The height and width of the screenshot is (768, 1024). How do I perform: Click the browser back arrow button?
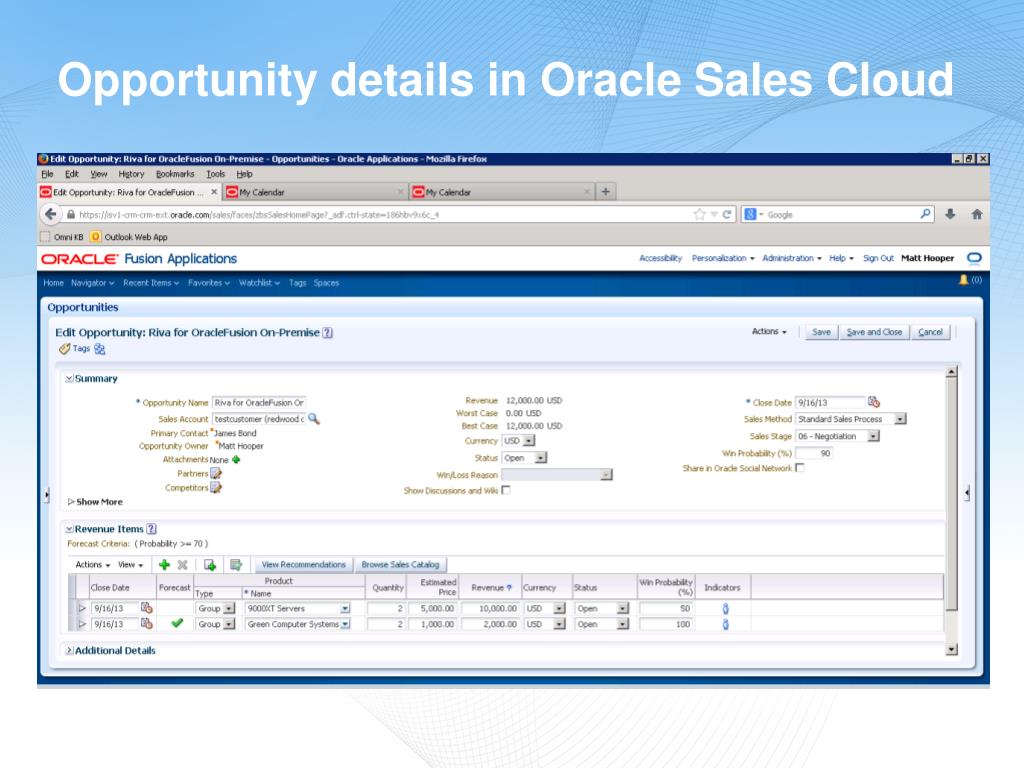click(50, 214)
